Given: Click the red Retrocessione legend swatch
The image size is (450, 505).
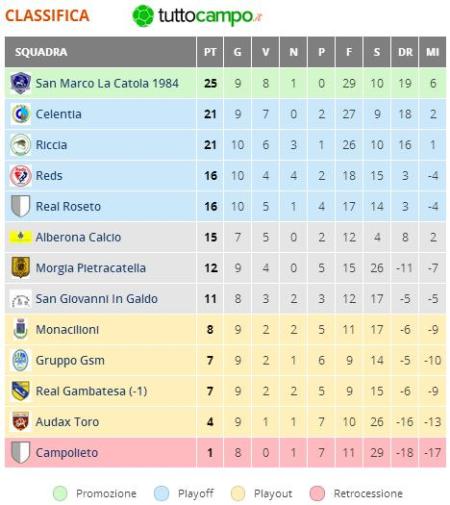Looking at the screenshot, I should click(x=317, y=493).
